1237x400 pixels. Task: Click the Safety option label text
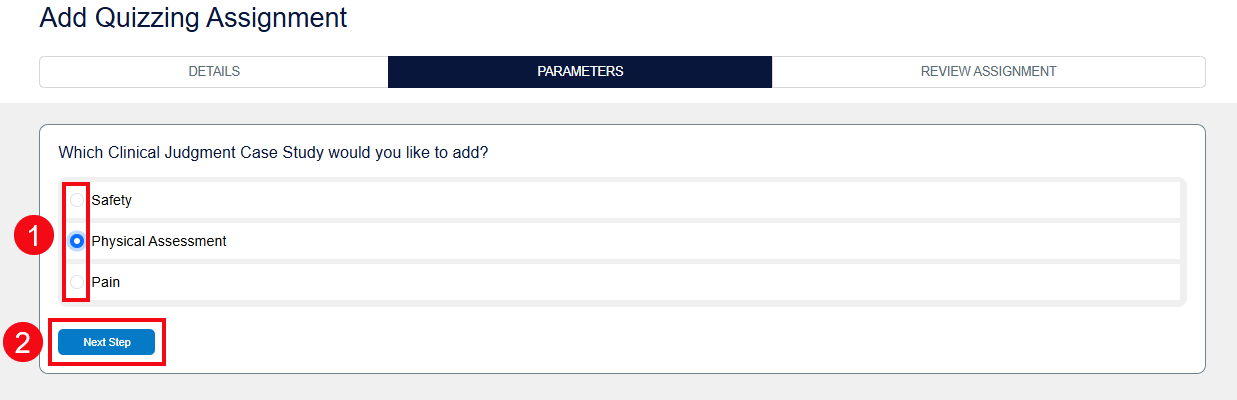111,200
